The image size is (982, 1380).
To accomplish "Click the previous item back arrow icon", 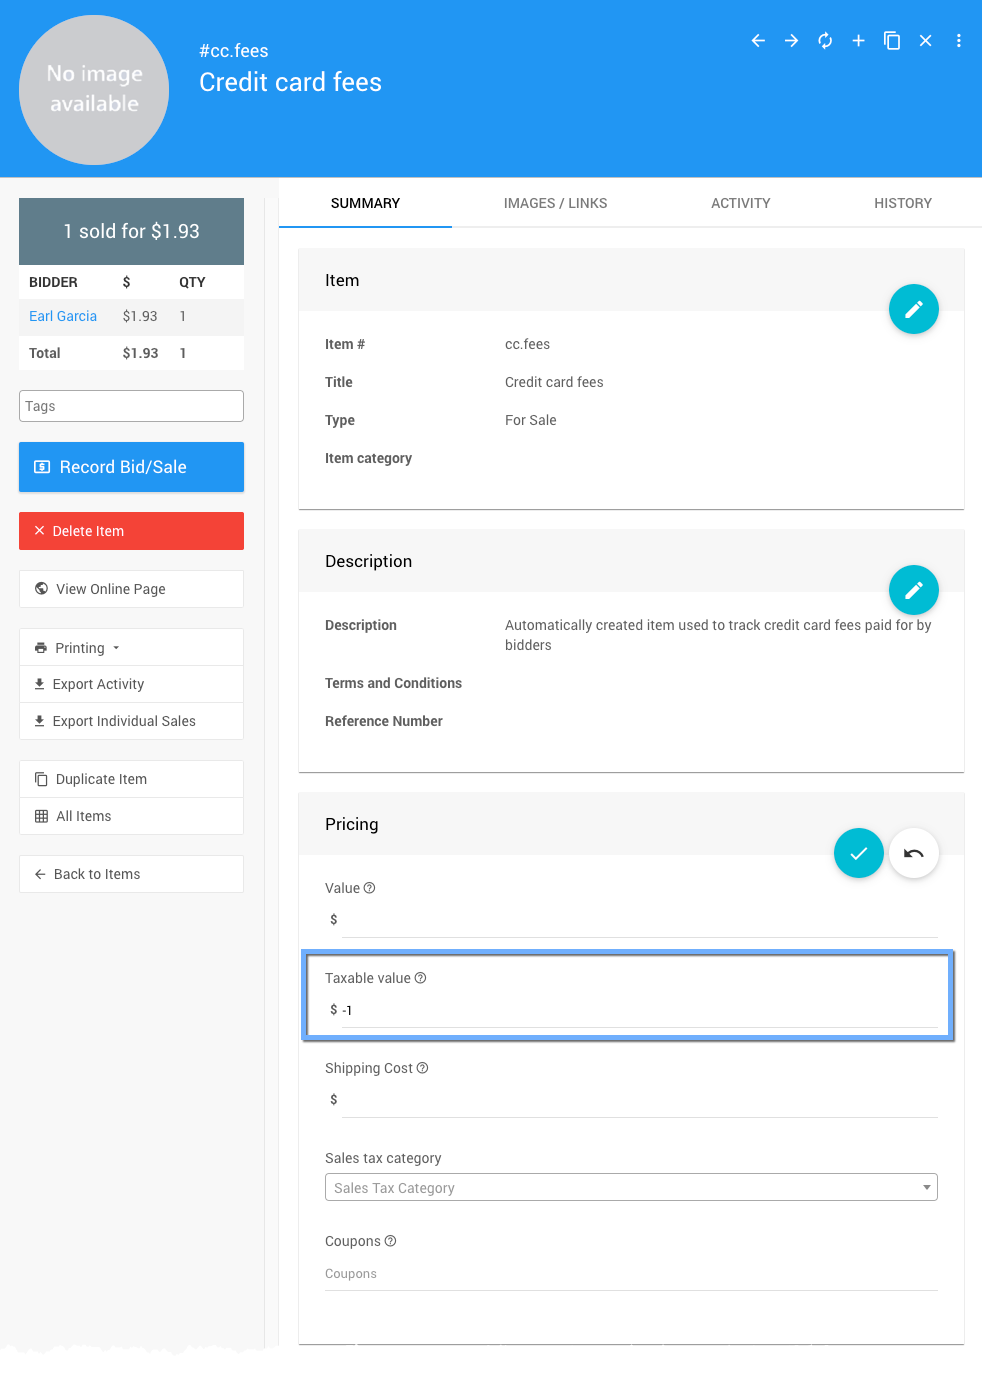I will click(758, 41).
